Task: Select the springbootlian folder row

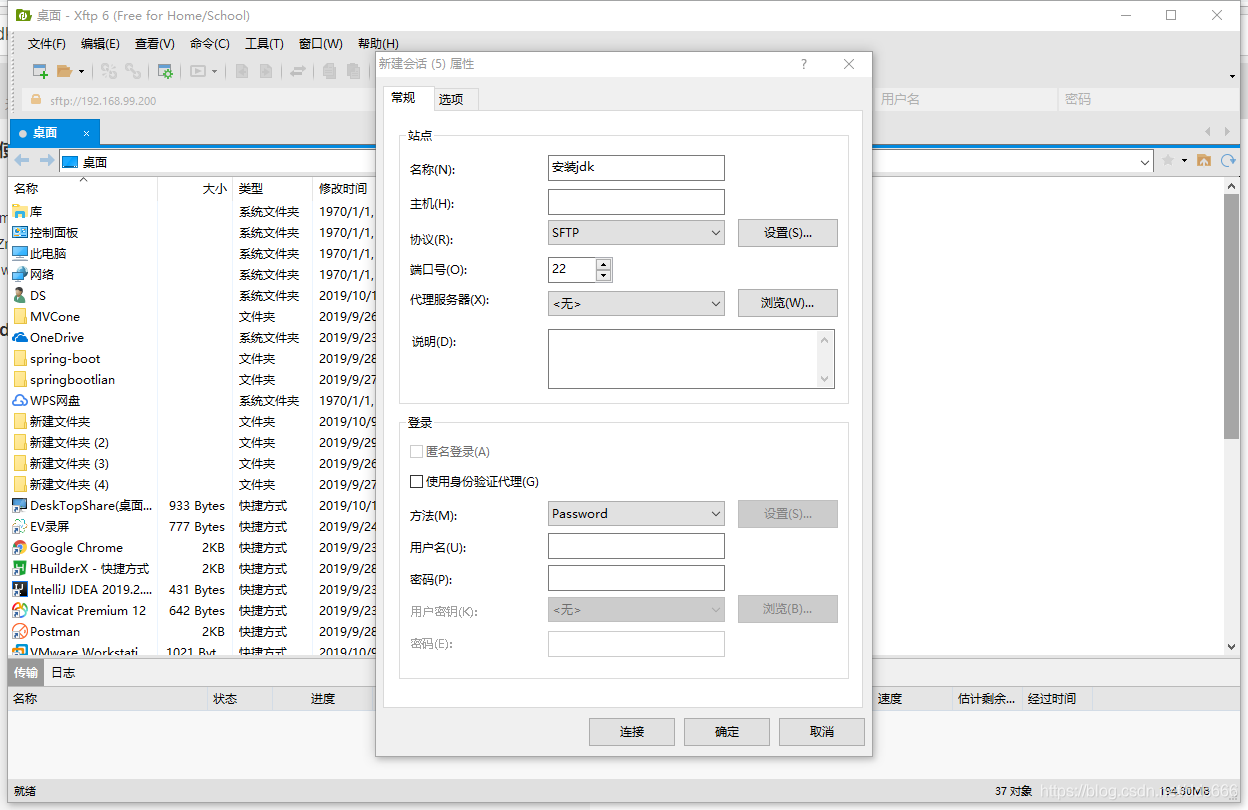Action: 190,380
